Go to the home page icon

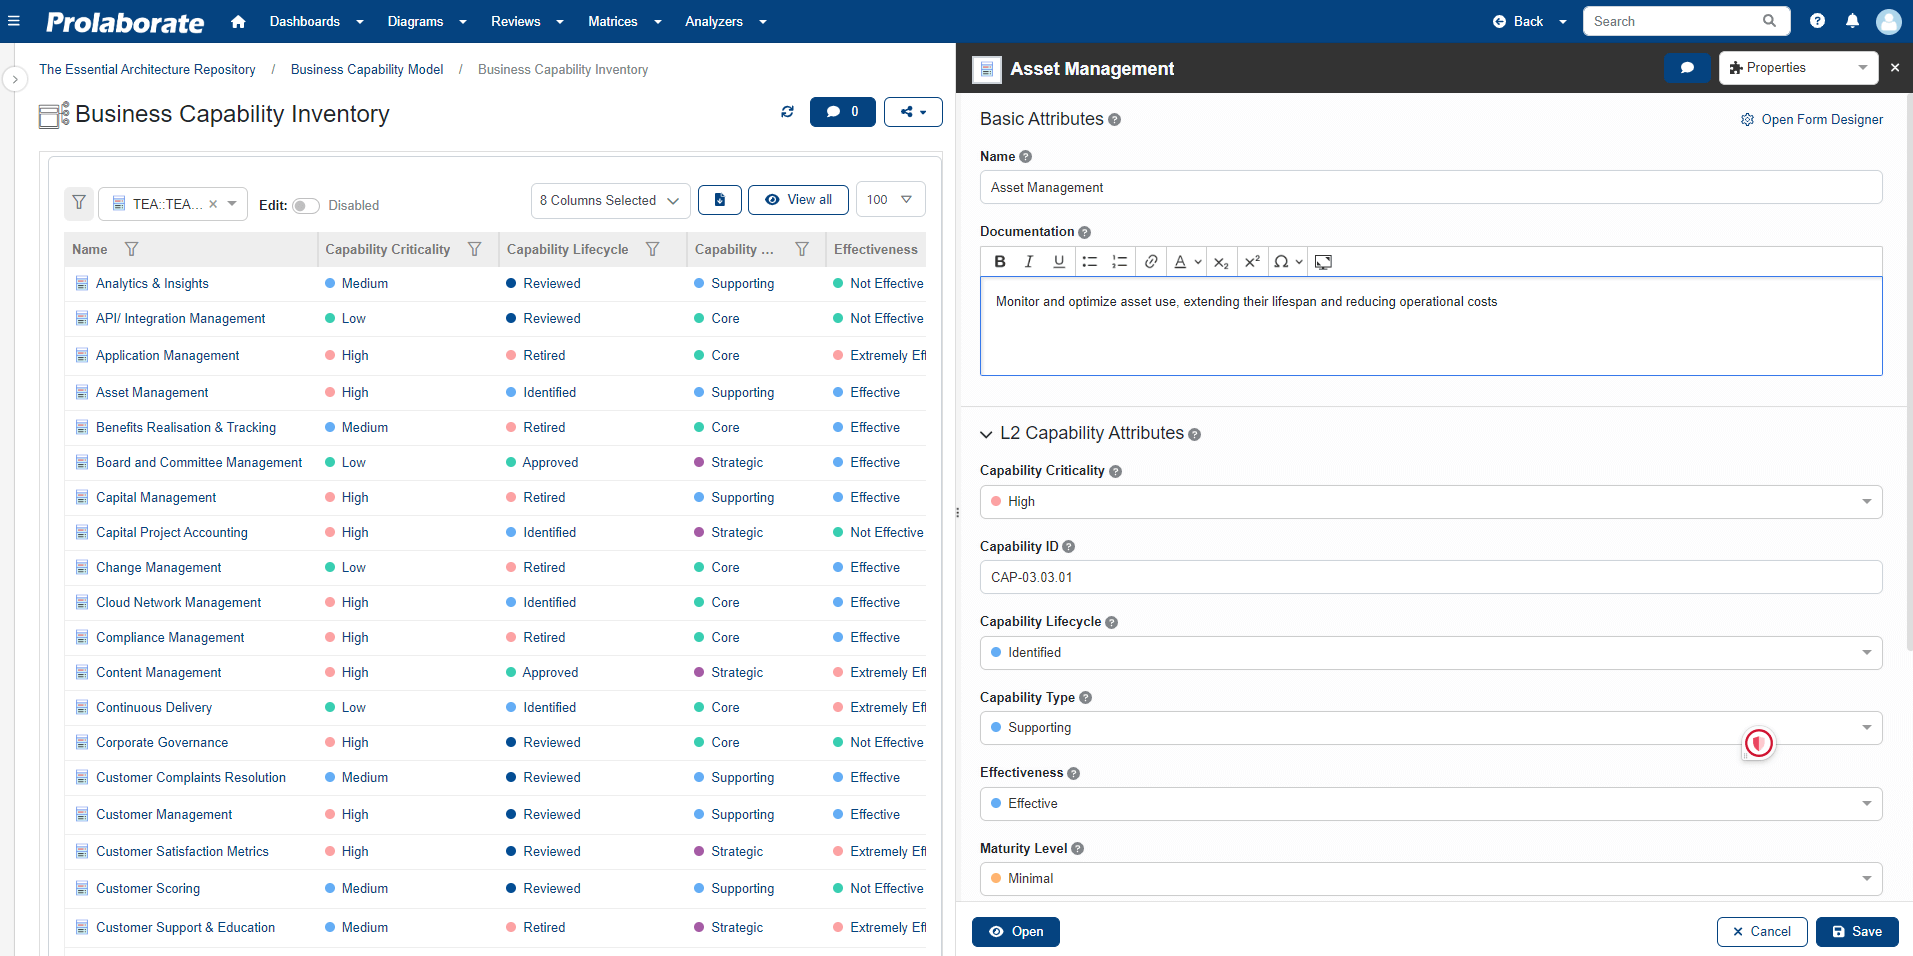238,21
